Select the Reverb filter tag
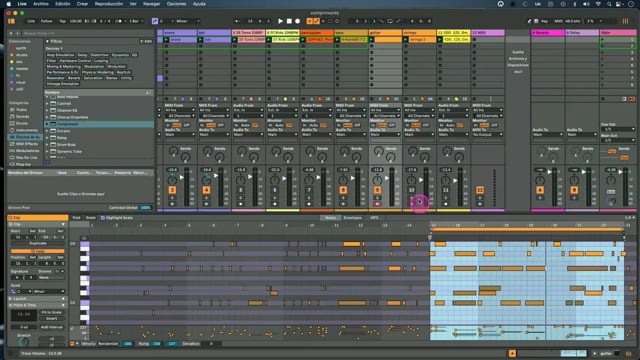The image size is (640, 360). pos(74,78)
